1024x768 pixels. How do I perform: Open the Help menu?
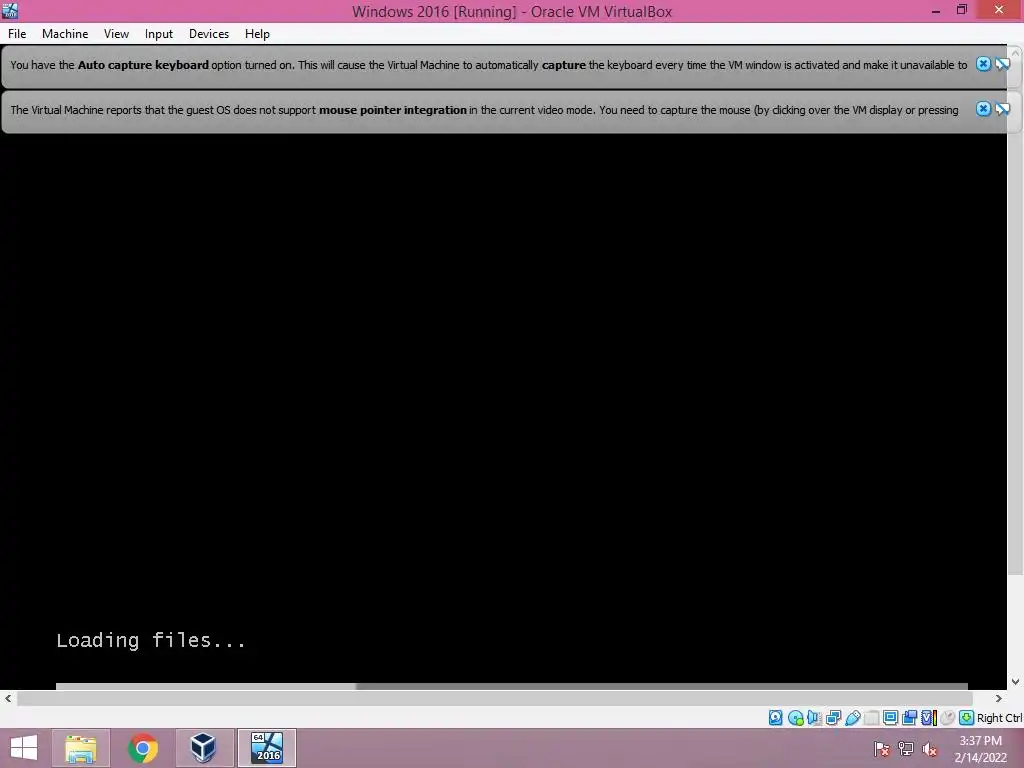[x=257, y=34]
